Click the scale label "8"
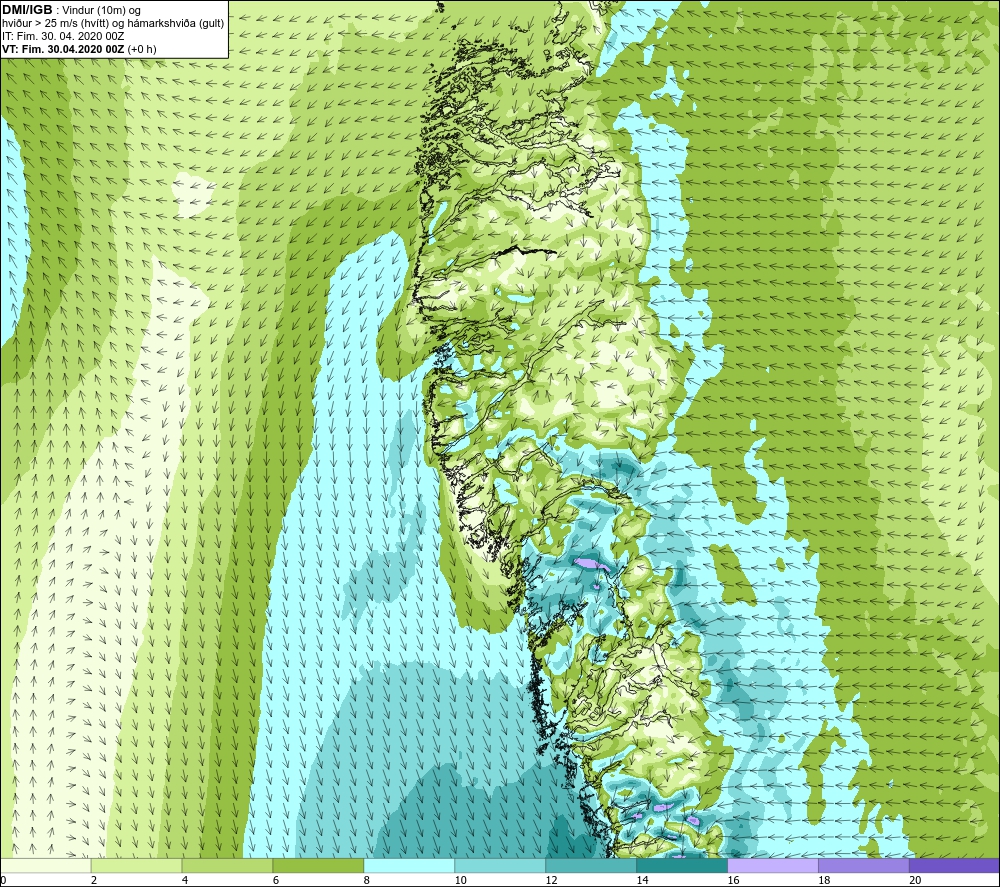 [x=367, y=880]
